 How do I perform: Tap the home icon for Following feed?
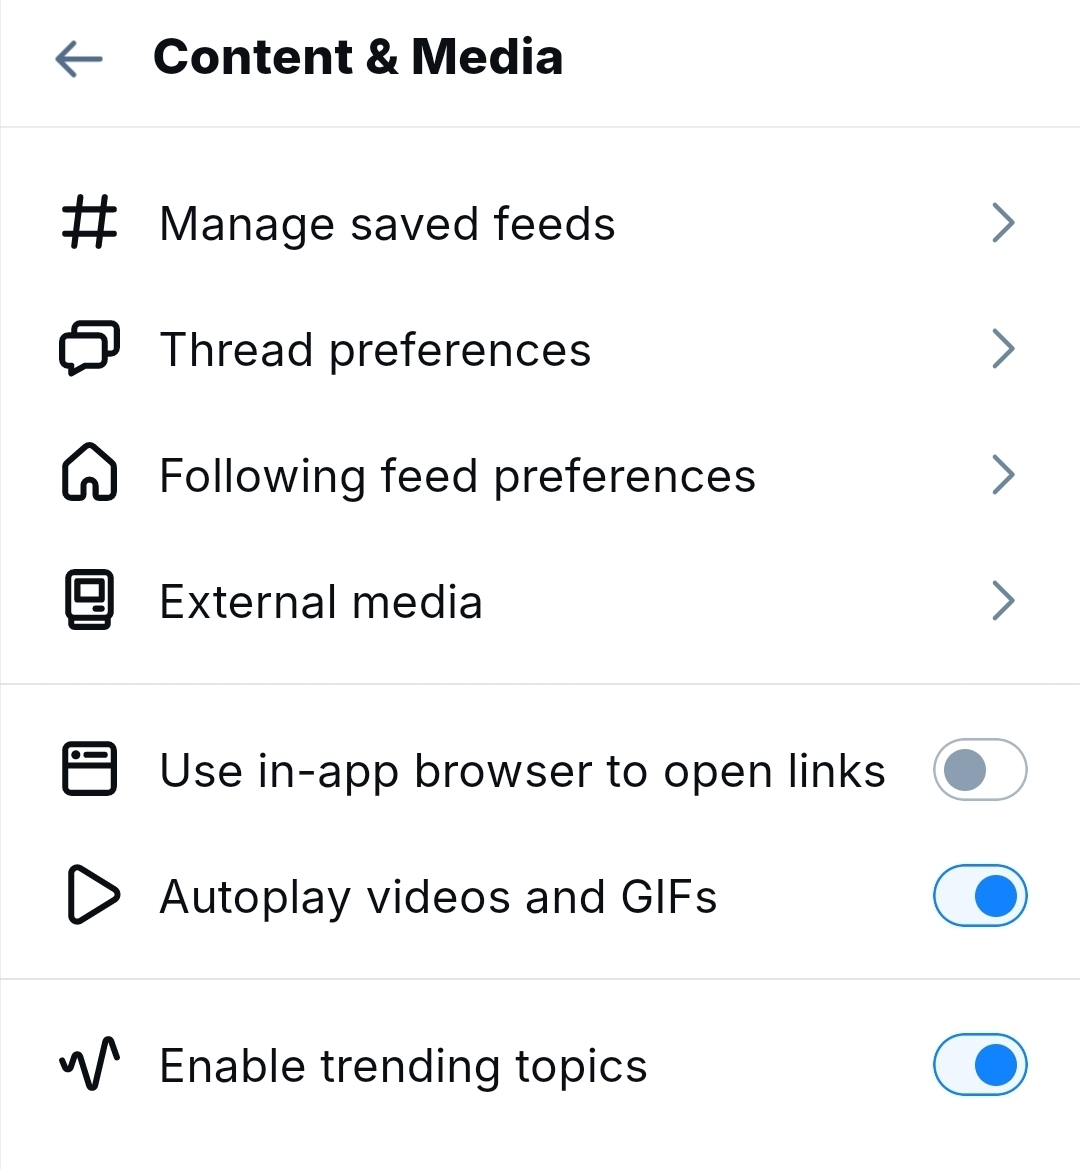click(89, 473)
